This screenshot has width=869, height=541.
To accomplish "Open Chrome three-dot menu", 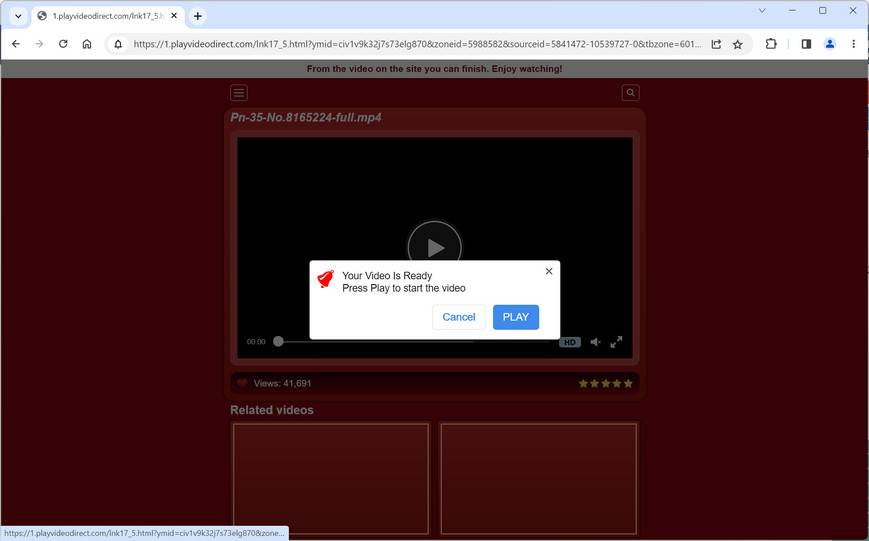I will 853,44.
